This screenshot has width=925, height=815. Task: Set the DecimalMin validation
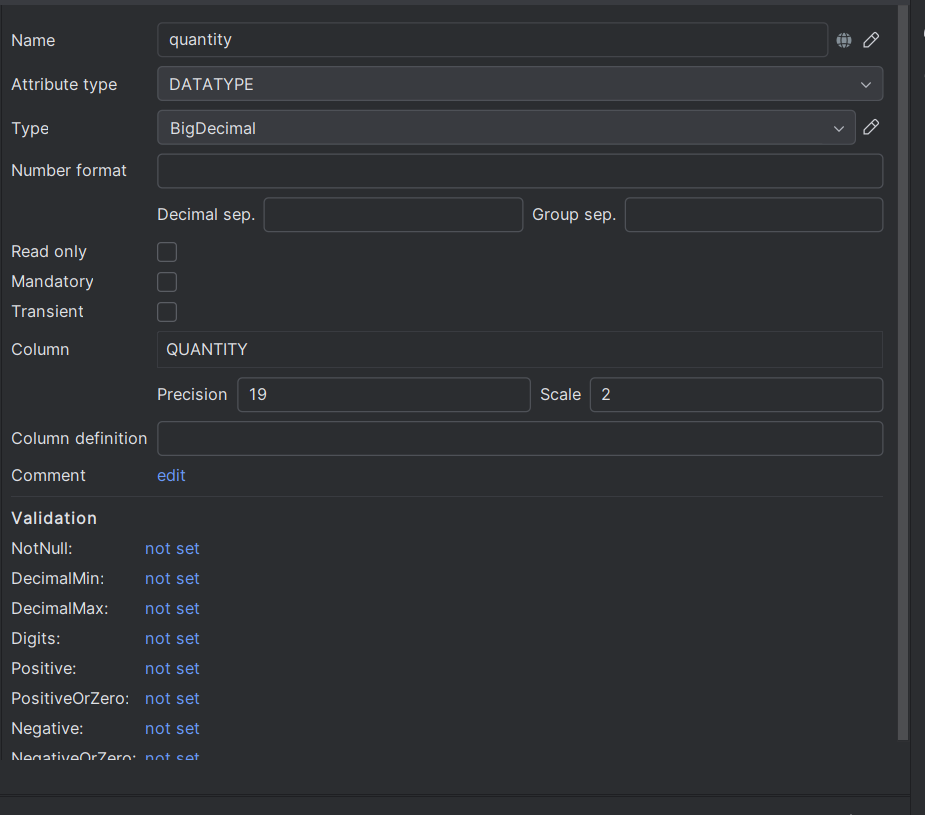pyautogui.click(x=172, y=579)
